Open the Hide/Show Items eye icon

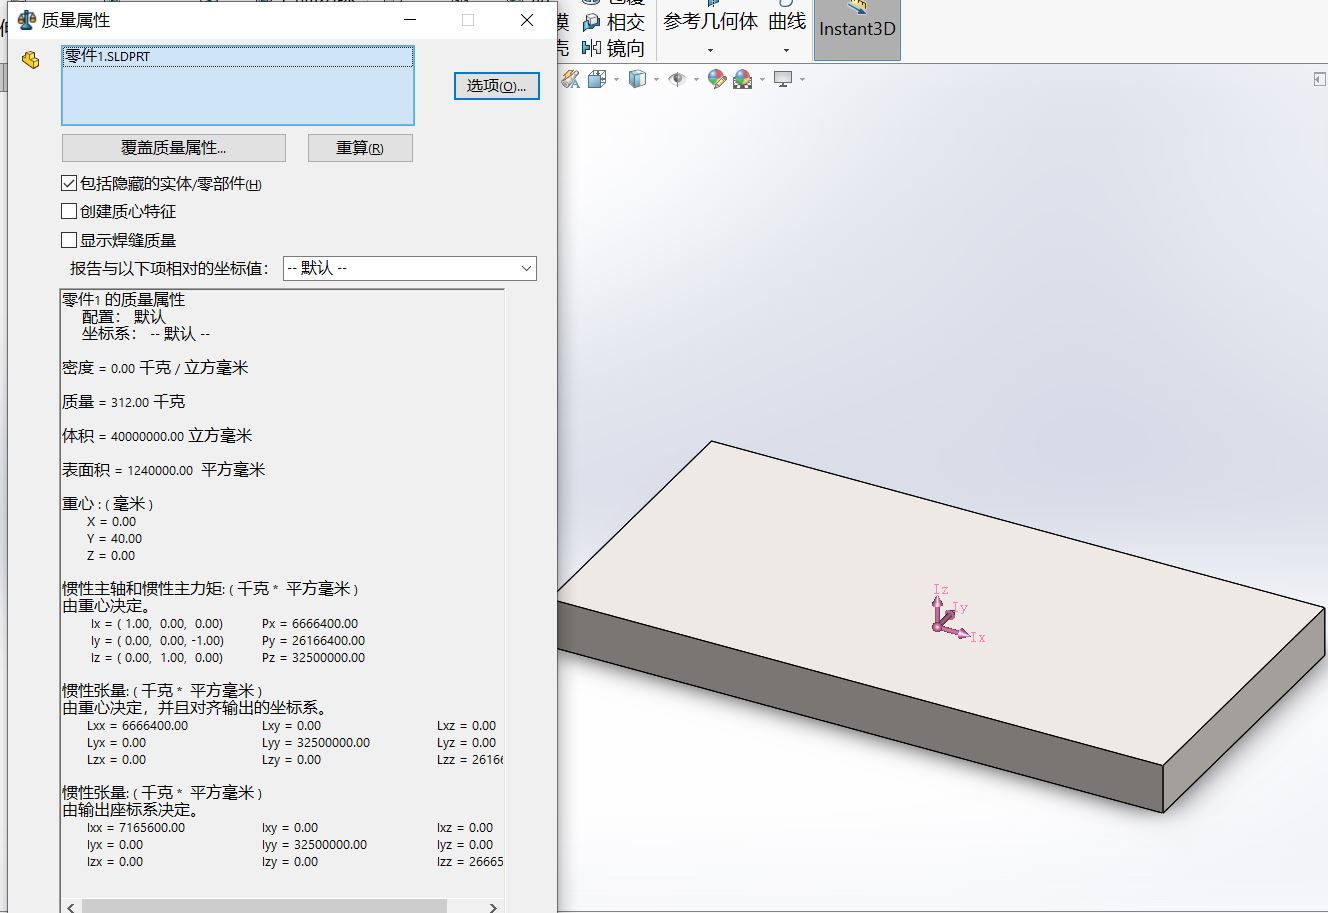(677, 79)
